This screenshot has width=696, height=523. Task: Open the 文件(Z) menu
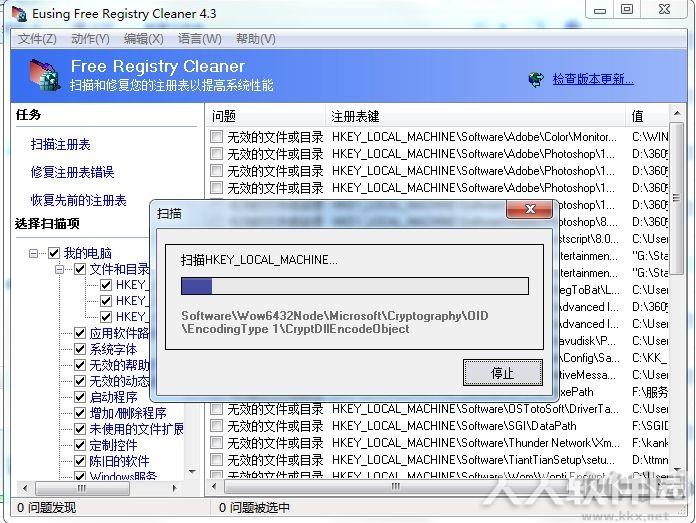(x=37, y=39)
